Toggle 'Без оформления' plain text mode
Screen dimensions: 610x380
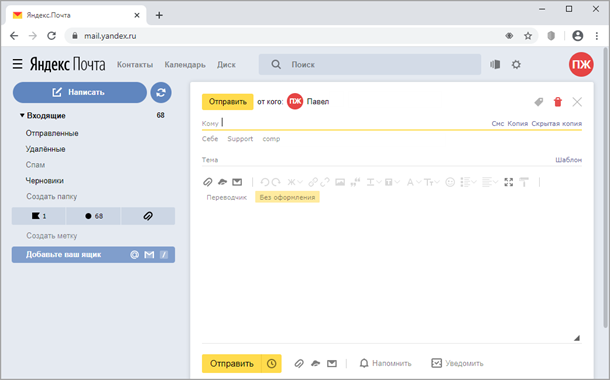(x=287, y=197)
